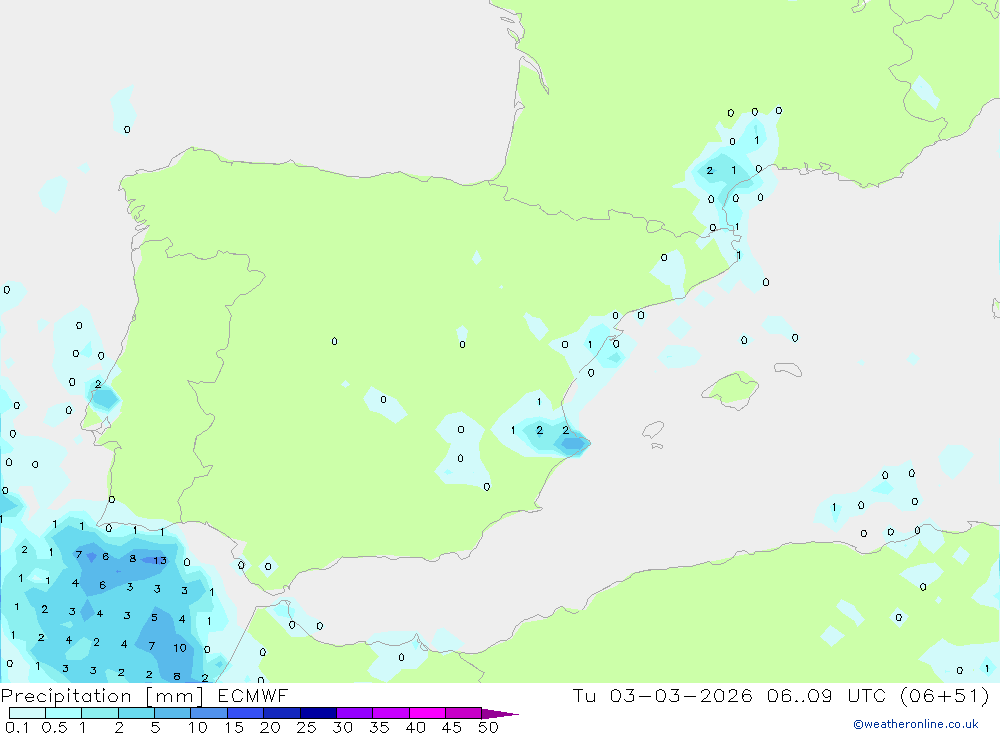Image resolution: width=1000 pixels, height=733 pixels.
Task: Choose the 20–25 mm dark blue swatch
Action: [281, 713]
